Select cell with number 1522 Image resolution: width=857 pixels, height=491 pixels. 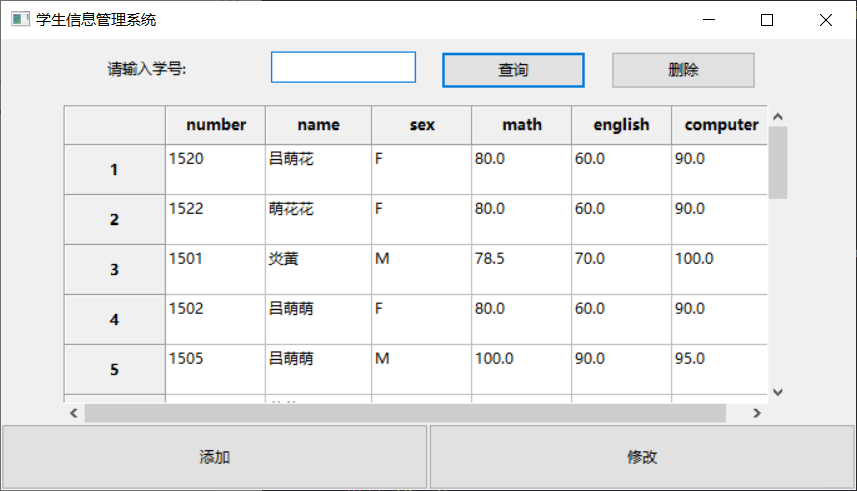tap(215, 220)
